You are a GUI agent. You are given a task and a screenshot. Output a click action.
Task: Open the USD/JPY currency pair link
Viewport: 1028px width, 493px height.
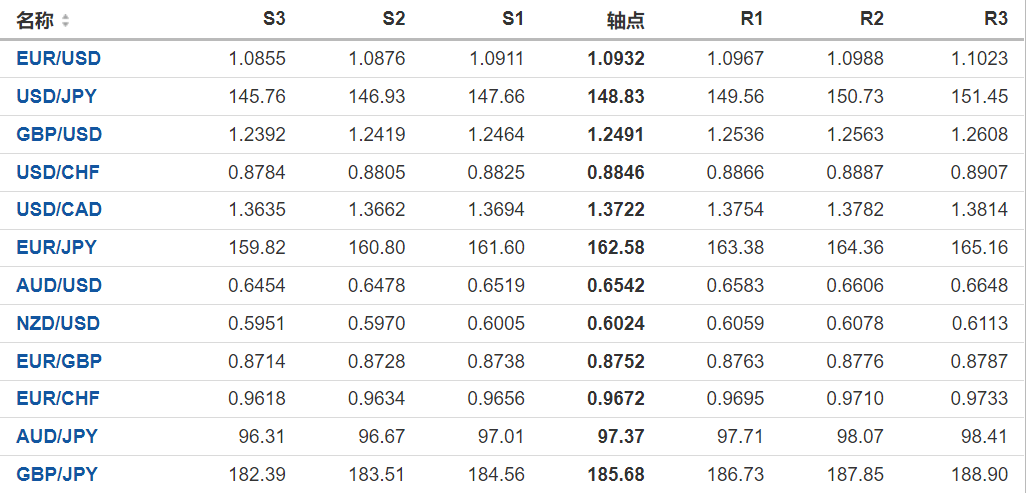tap(57, 97)
